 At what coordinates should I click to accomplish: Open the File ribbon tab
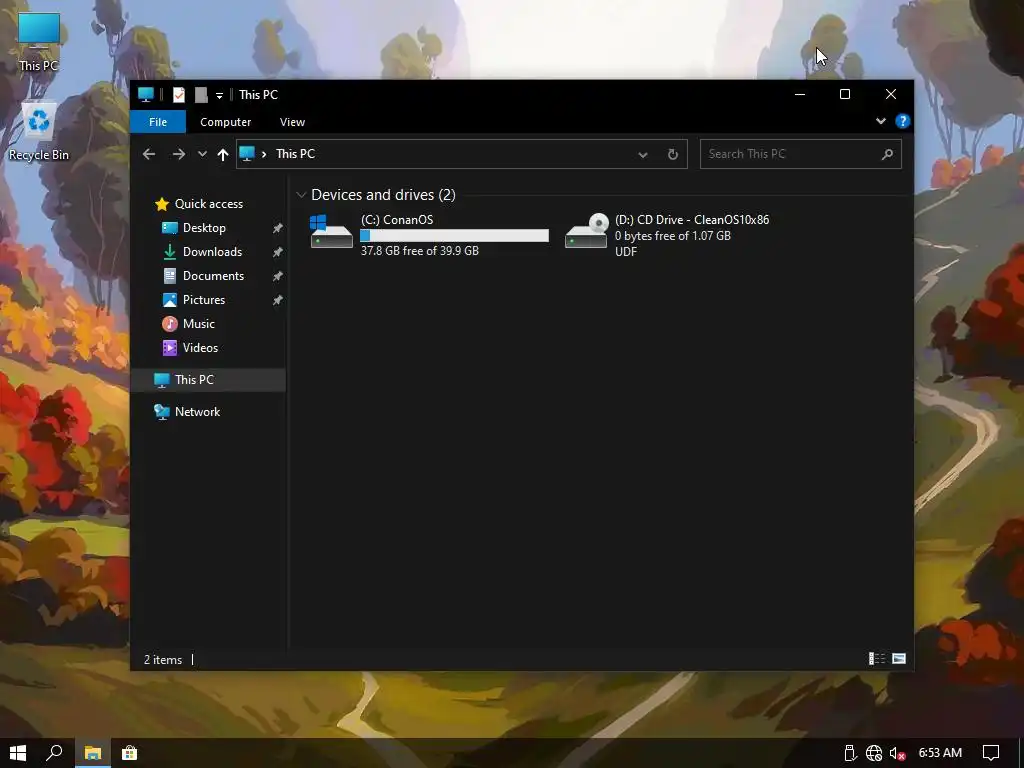pos(158,122)
